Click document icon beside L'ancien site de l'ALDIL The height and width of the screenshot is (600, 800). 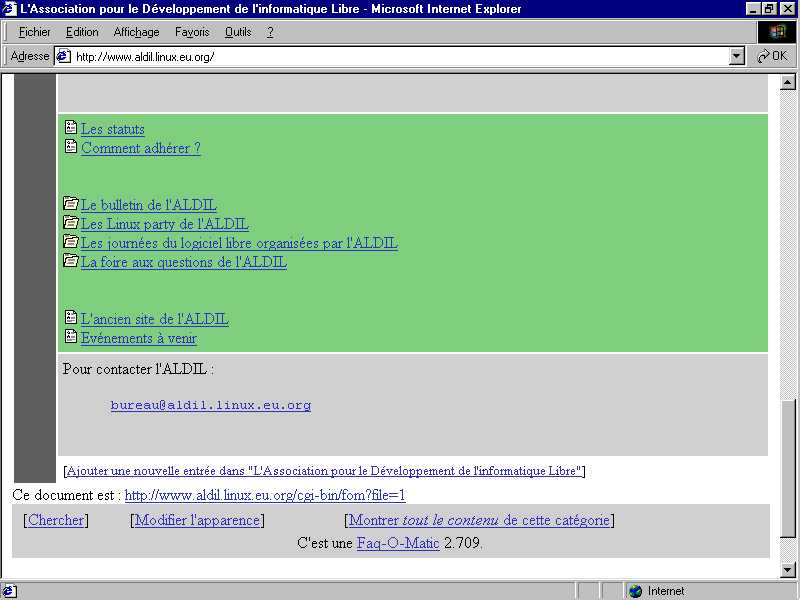70,318
